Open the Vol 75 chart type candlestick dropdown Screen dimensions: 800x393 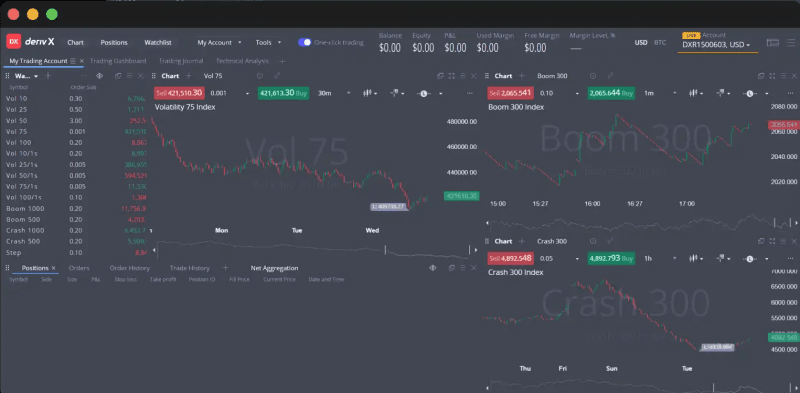click(370, 93)
